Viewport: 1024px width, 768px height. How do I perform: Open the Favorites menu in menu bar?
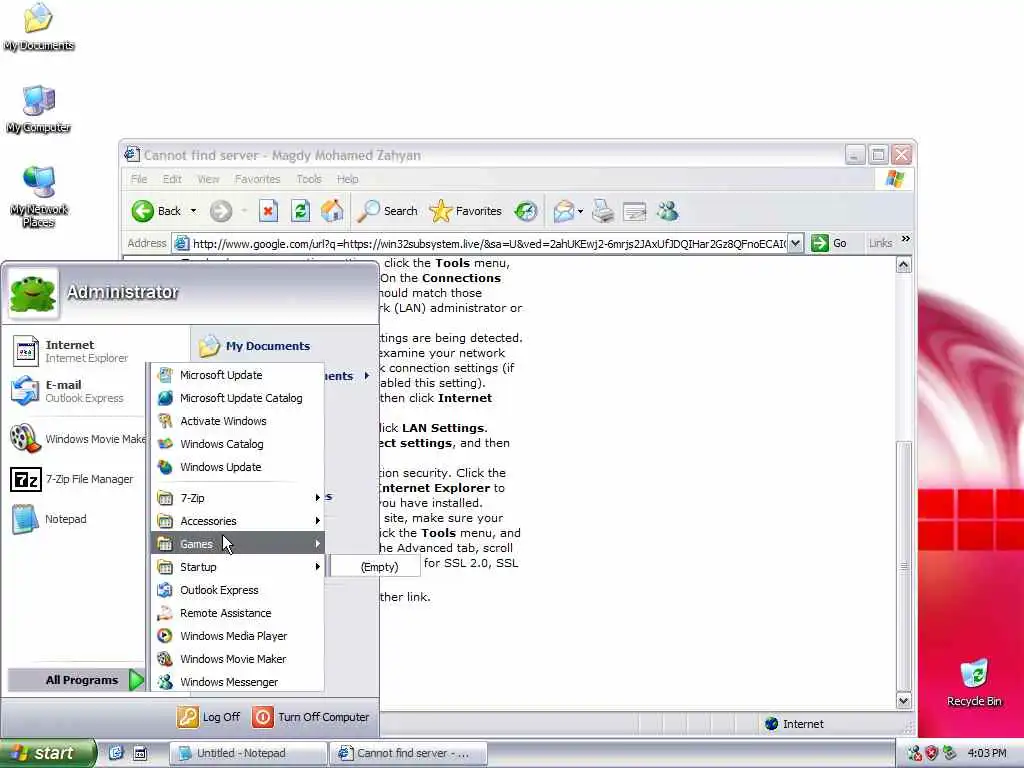(257, 179)
